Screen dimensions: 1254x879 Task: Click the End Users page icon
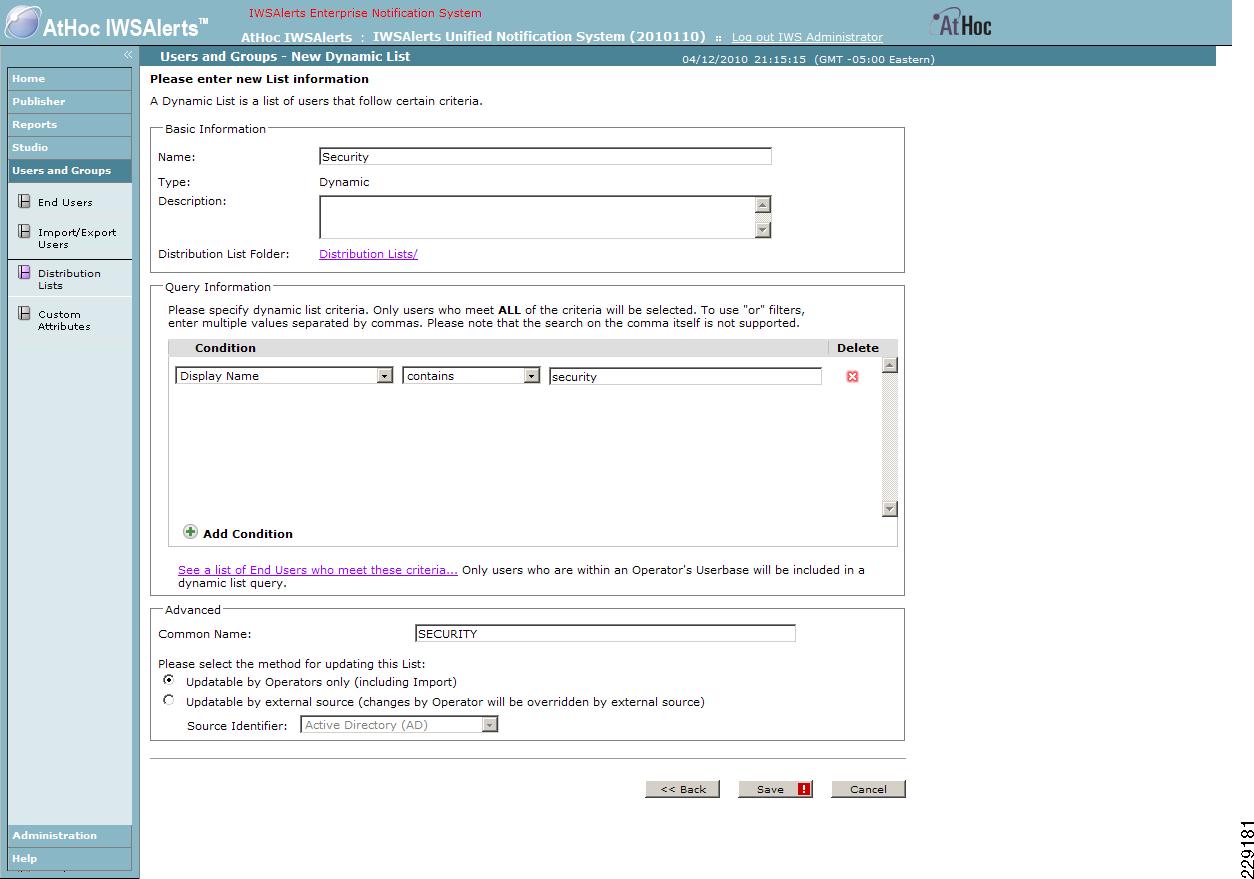[x=24, y=202]
